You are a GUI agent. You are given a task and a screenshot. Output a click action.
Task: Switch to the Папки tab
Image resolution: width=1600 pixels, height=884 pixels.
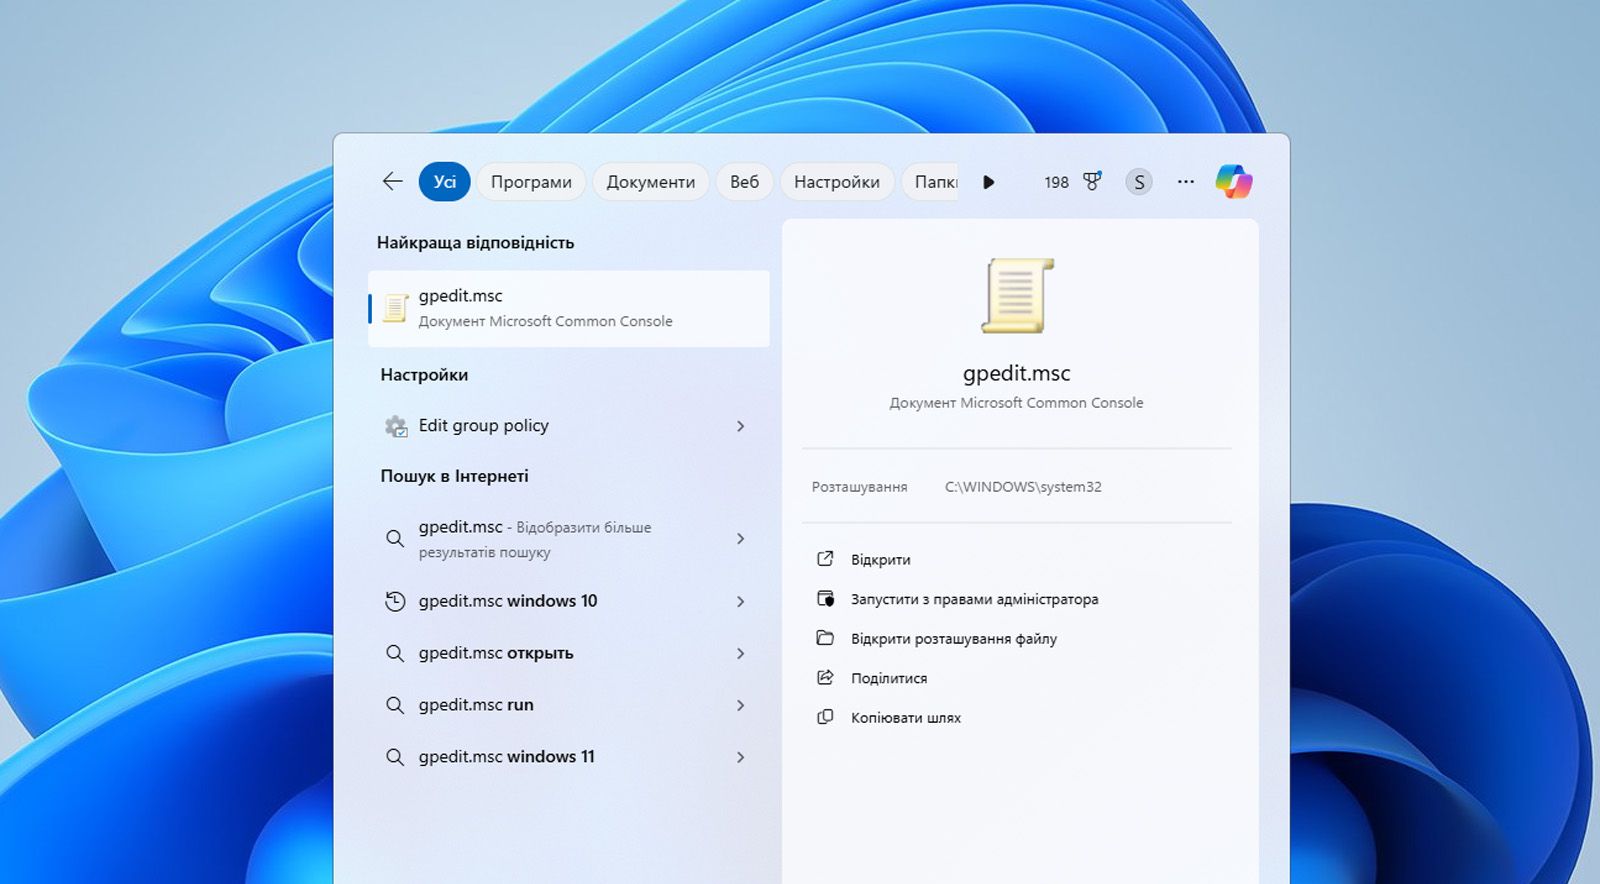click(930, 182)
